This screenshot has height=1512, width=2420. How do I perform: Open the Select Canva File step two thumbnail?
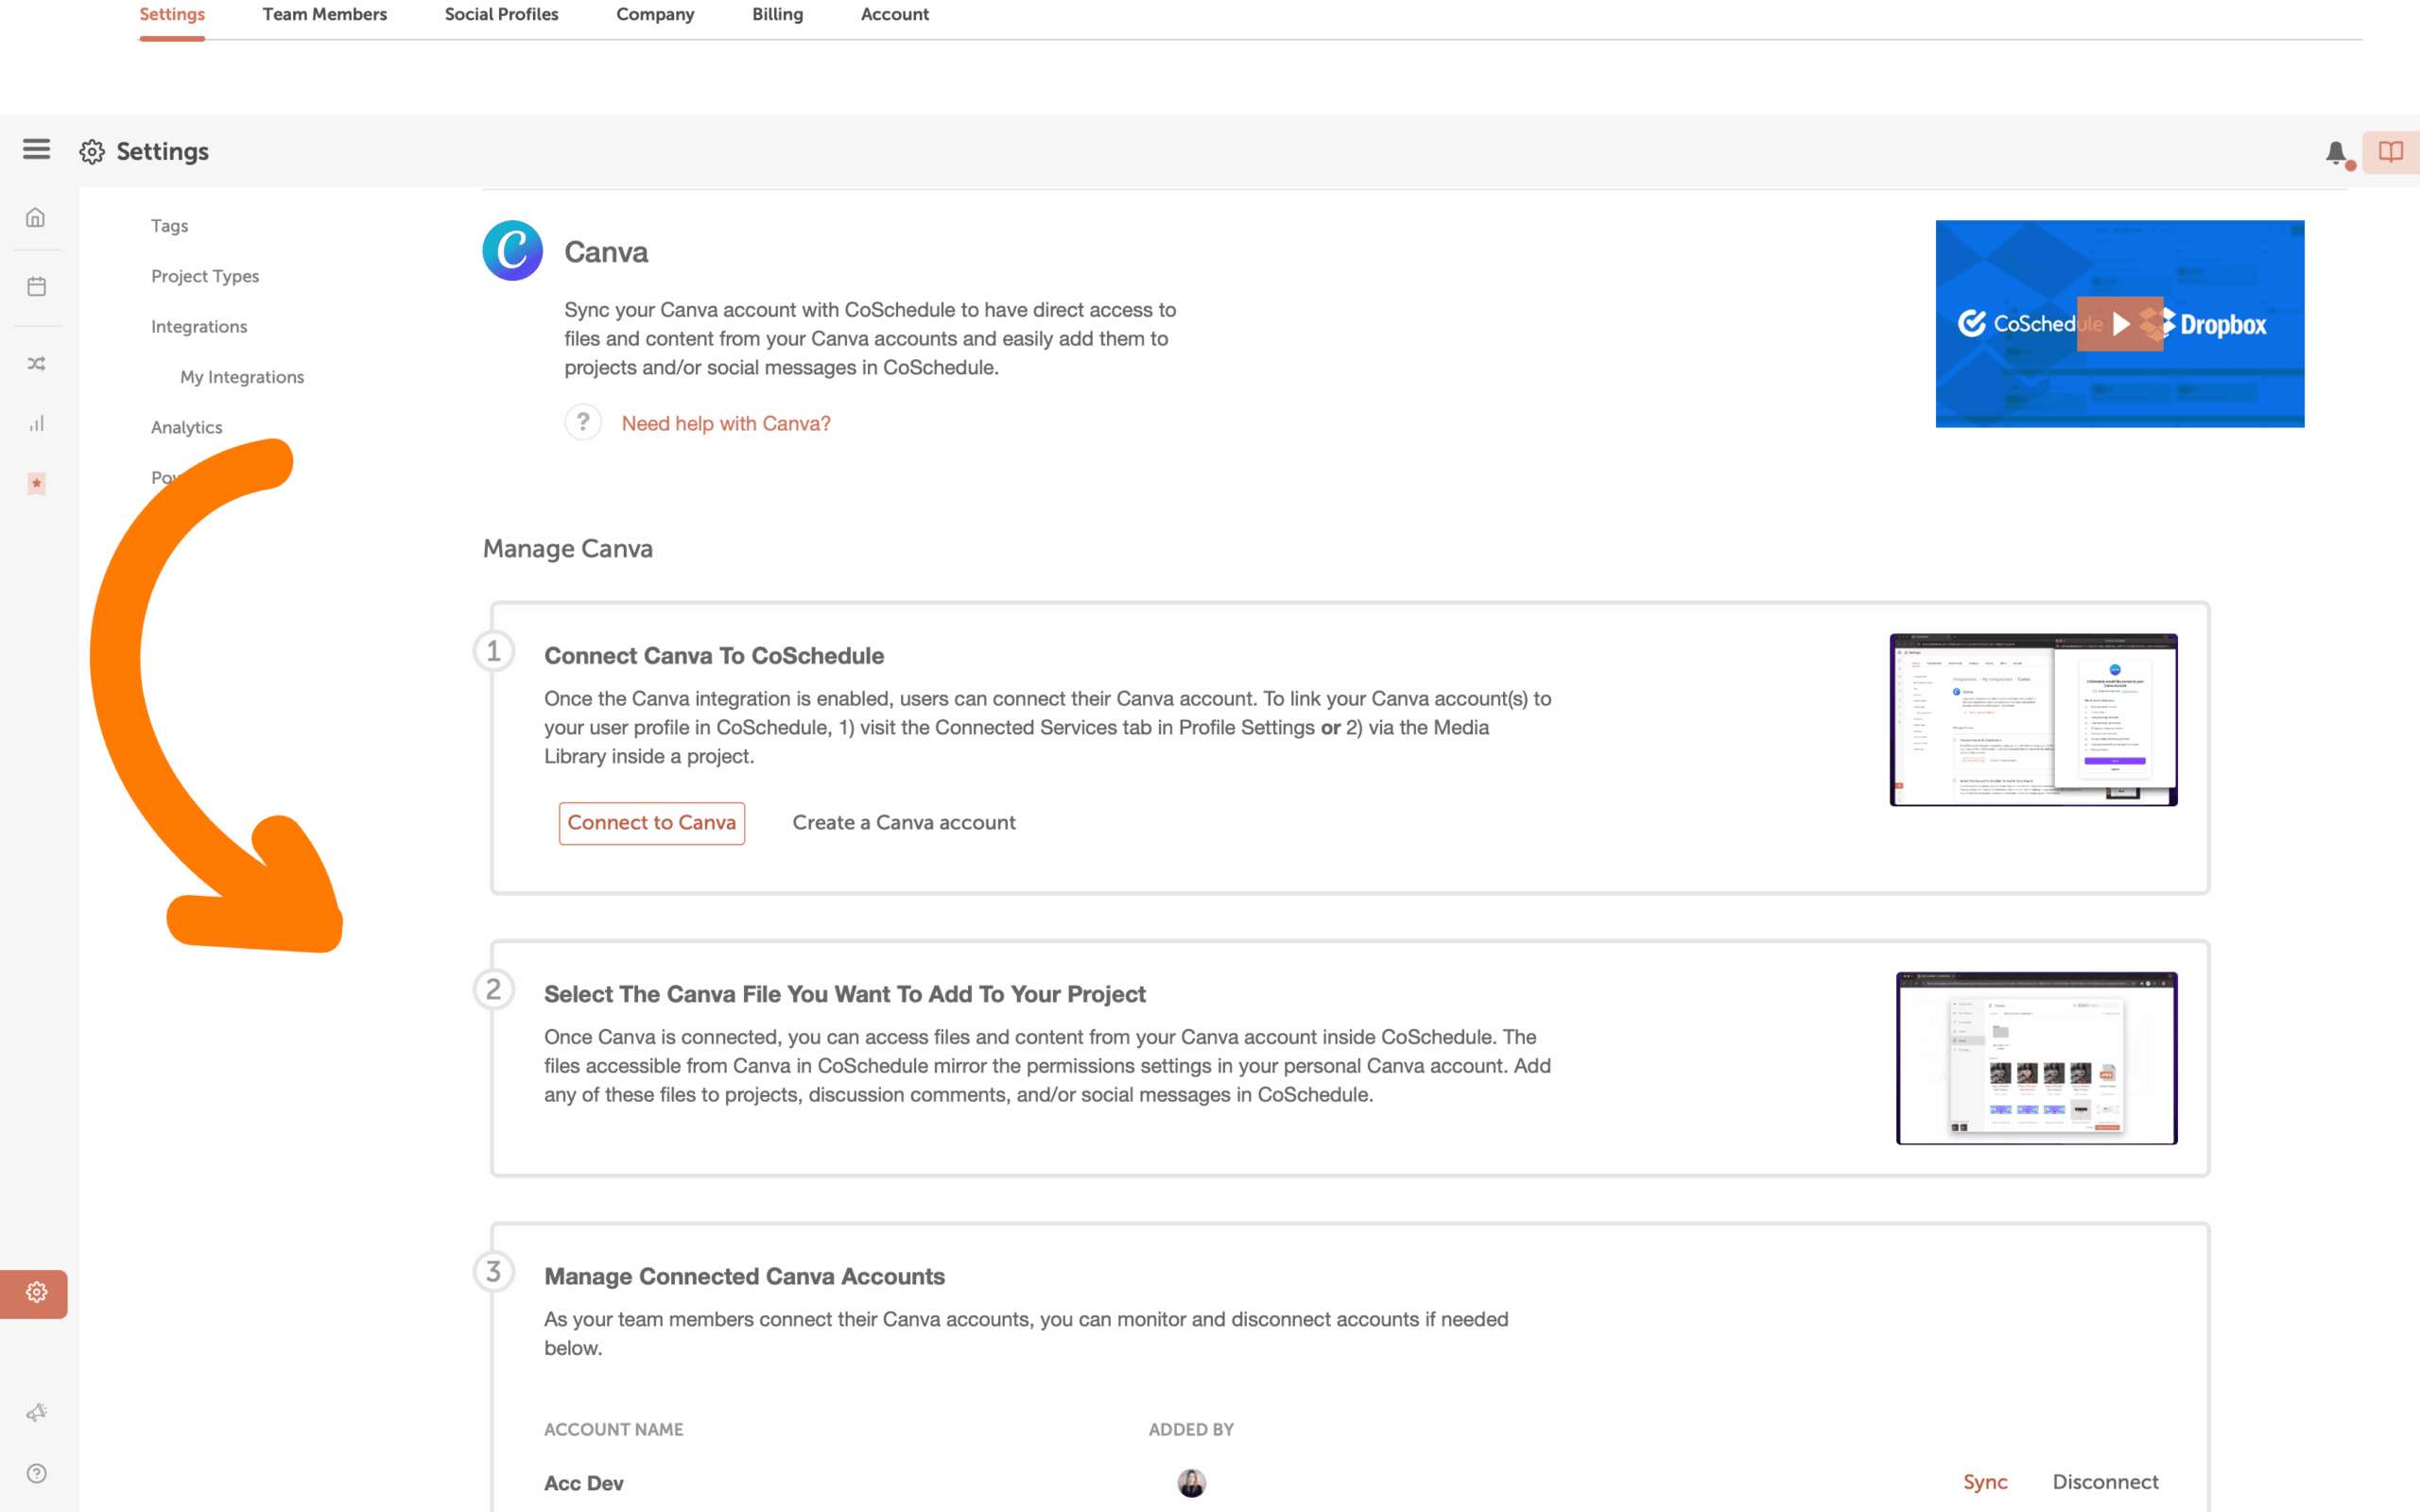[2036, 1058]
